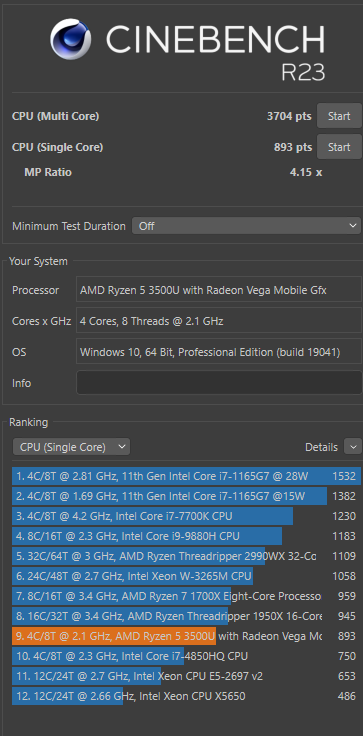Click the Processor field showing AMD Ryzen 5 3500U
363x736 pixels.
(219, 290)
